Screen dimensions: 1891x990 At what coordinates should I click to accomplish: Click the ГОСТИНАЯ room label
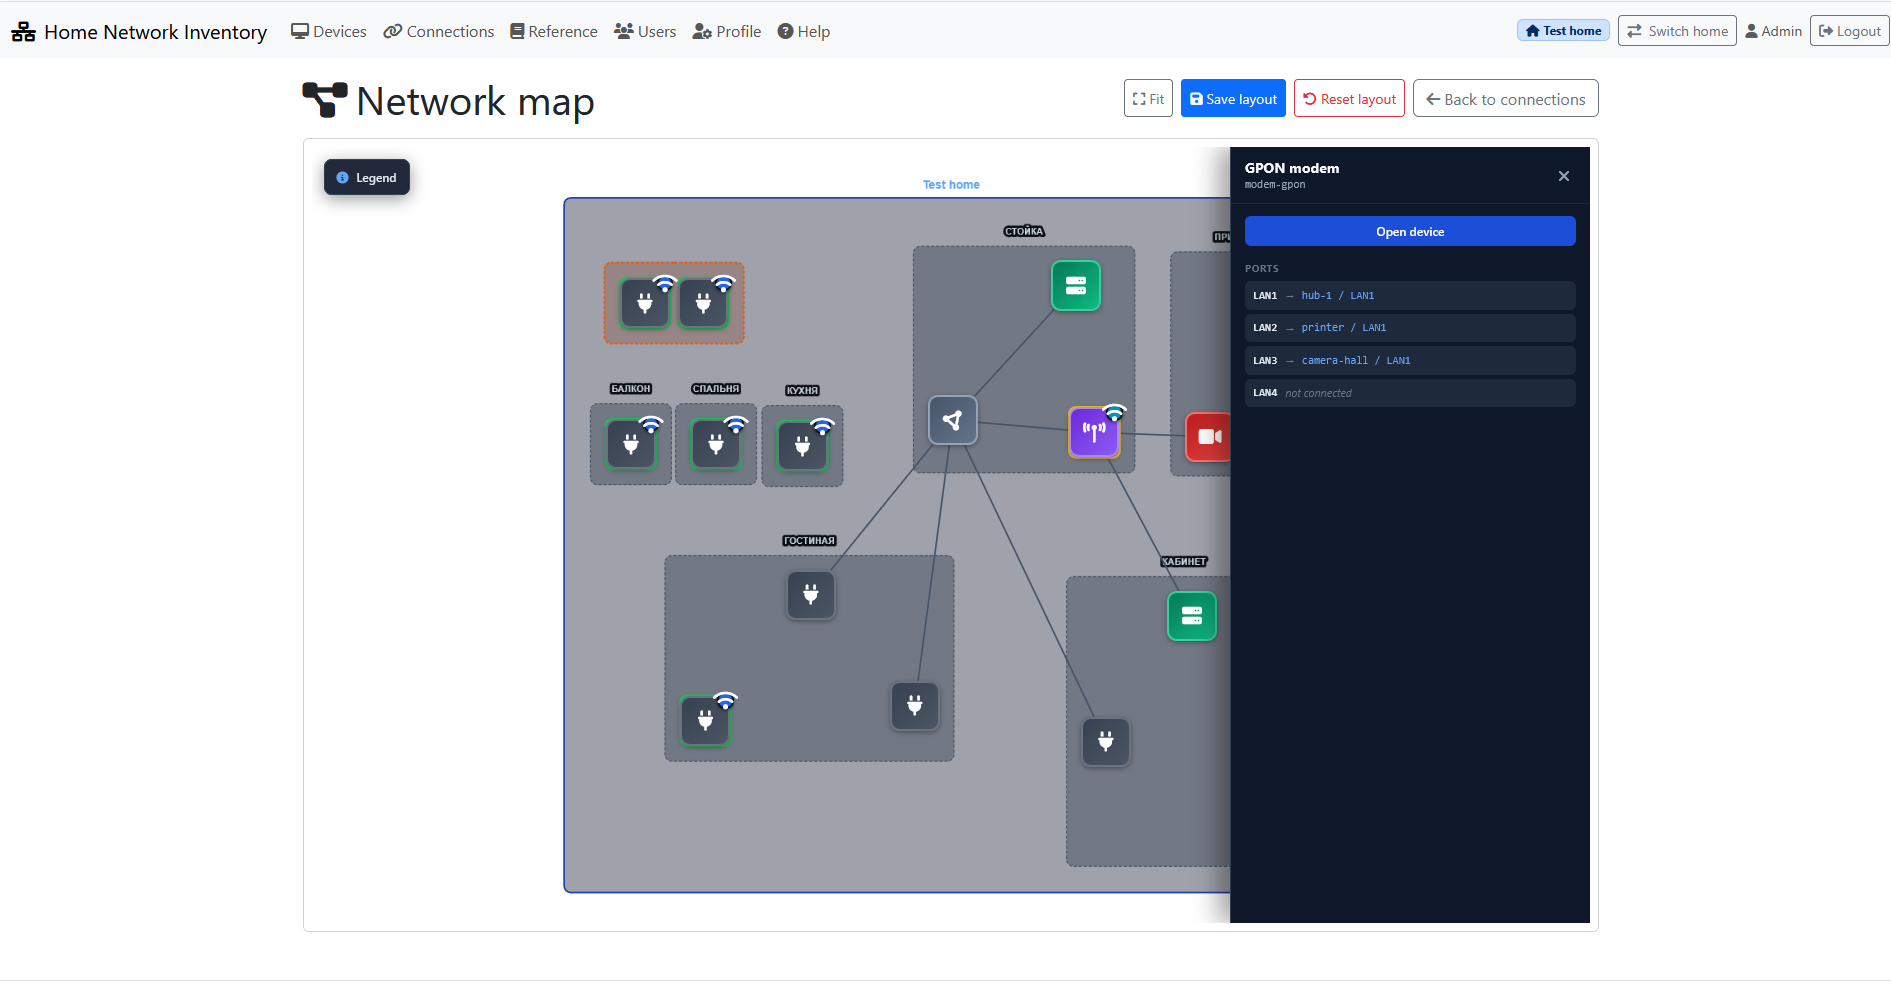(809, 540)
